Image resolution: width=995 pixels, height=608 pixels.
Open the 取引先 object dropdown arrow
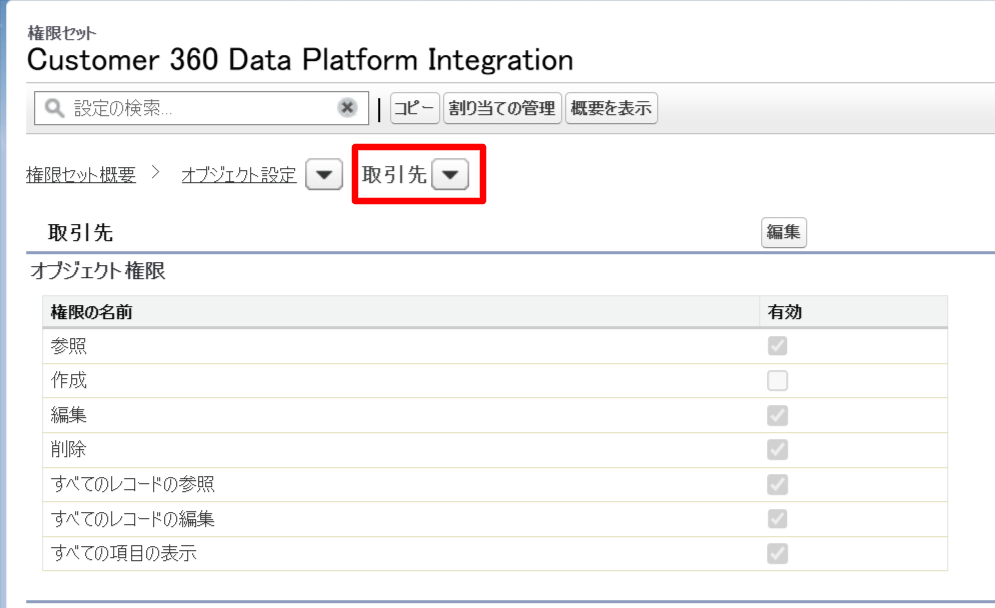(450, 175)
